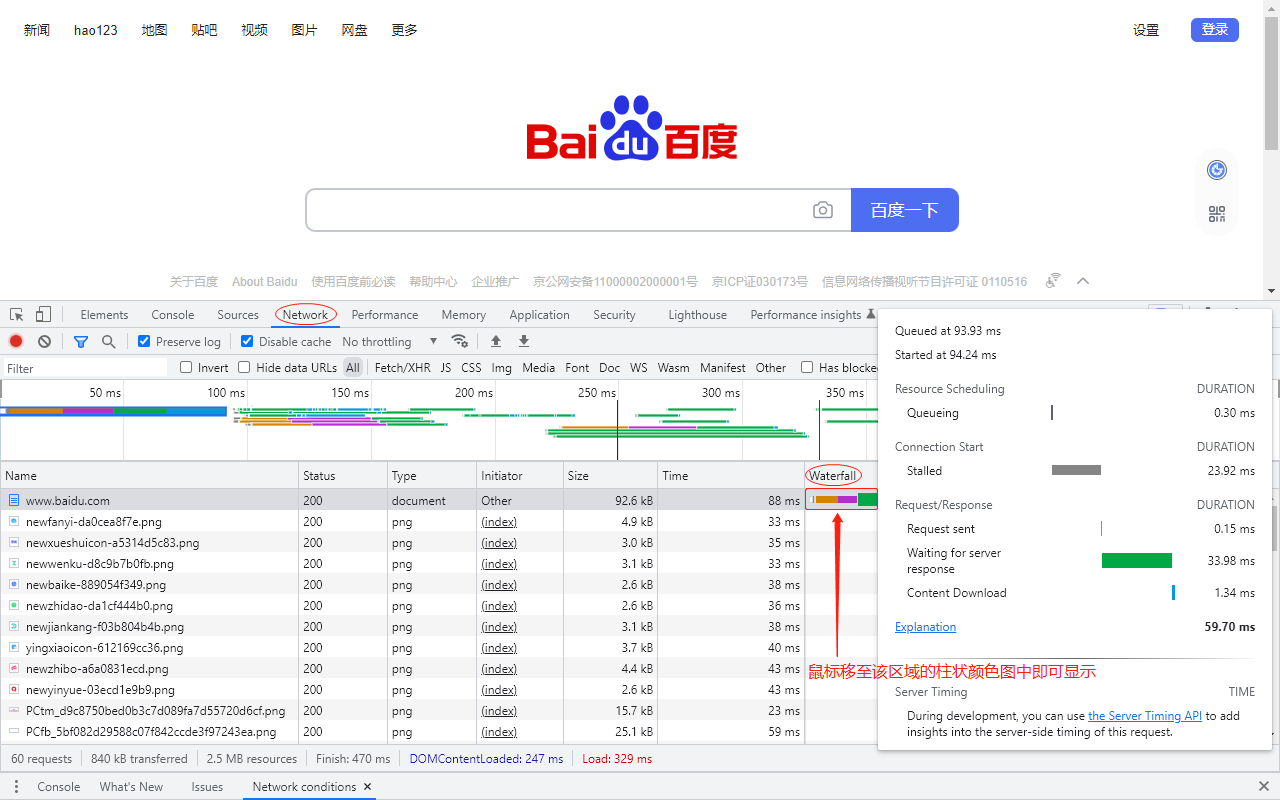The image size is (1280, 800).
Task: Open network conditions wifi-gear icon
Action: click(459, 341)
